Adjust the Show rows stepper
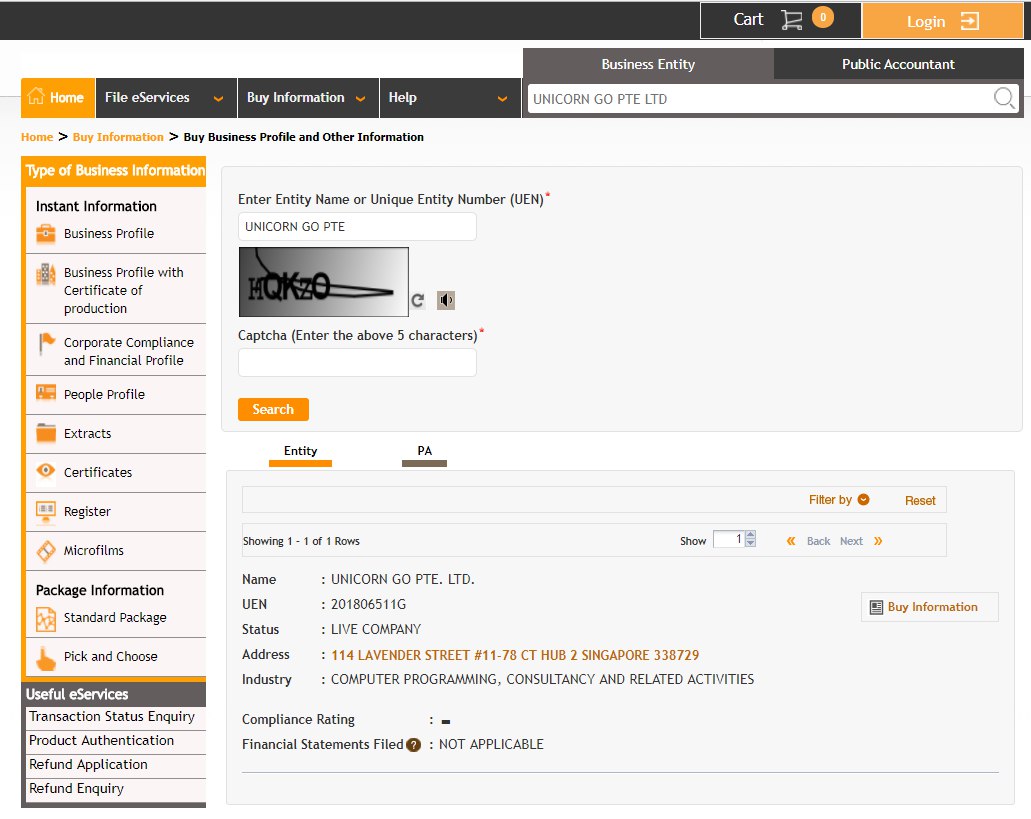Viewport: 1031px width, 819px height. pos(750,539)
